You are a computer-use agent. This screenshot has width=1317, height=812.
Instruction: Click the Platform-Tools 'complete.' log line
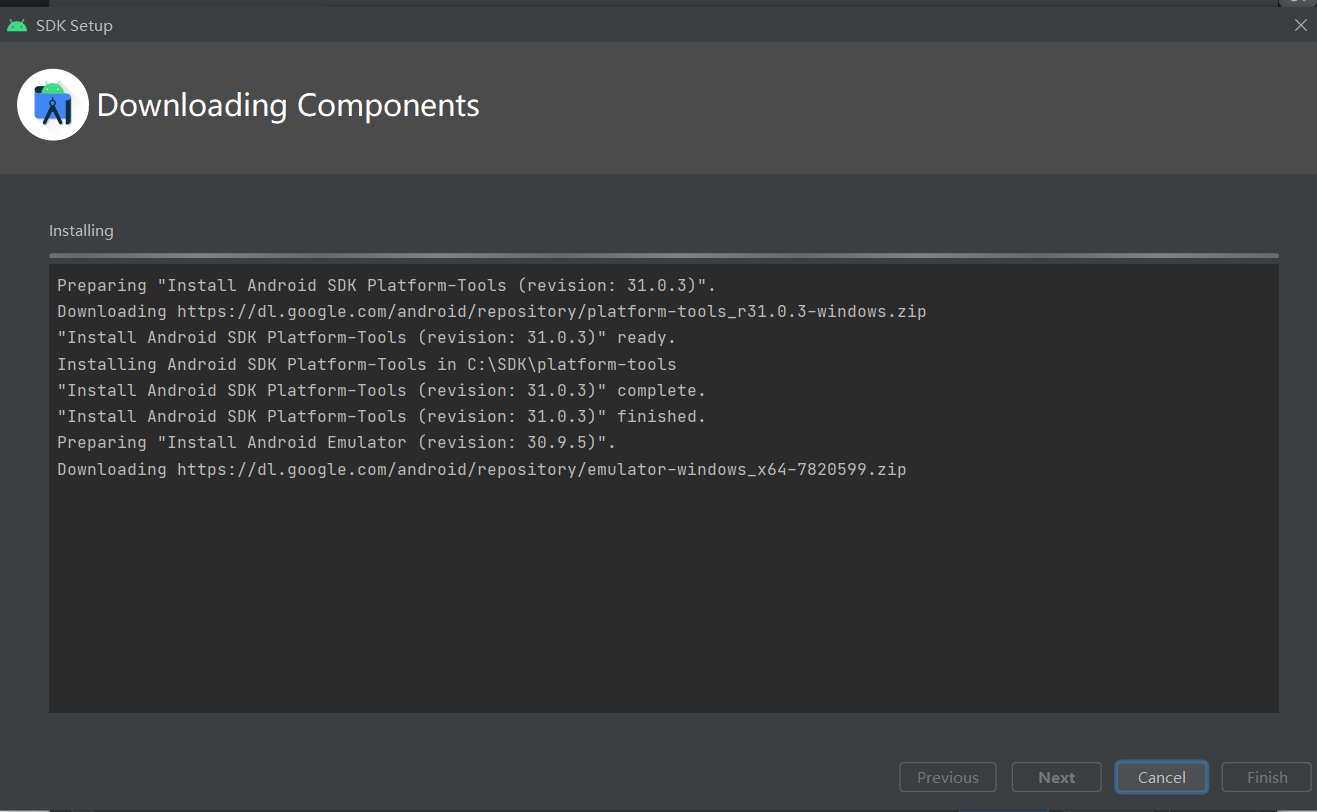coord(382,390)
